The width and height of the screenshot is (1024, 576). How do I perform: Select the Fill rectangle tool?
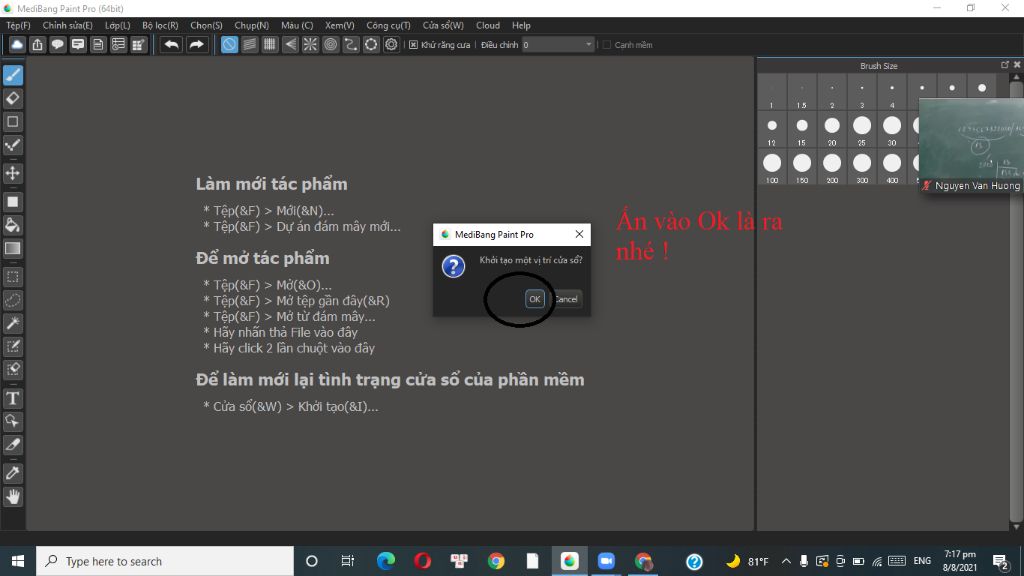click(12, 202)
